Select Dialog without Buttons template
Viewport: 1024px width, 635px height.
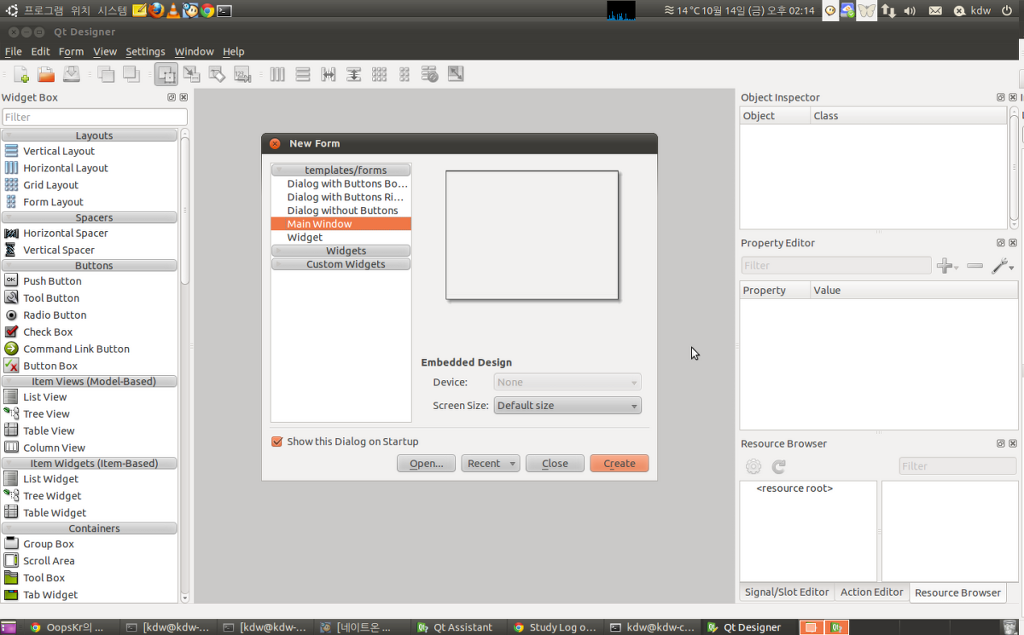click(x=341, y=210)
